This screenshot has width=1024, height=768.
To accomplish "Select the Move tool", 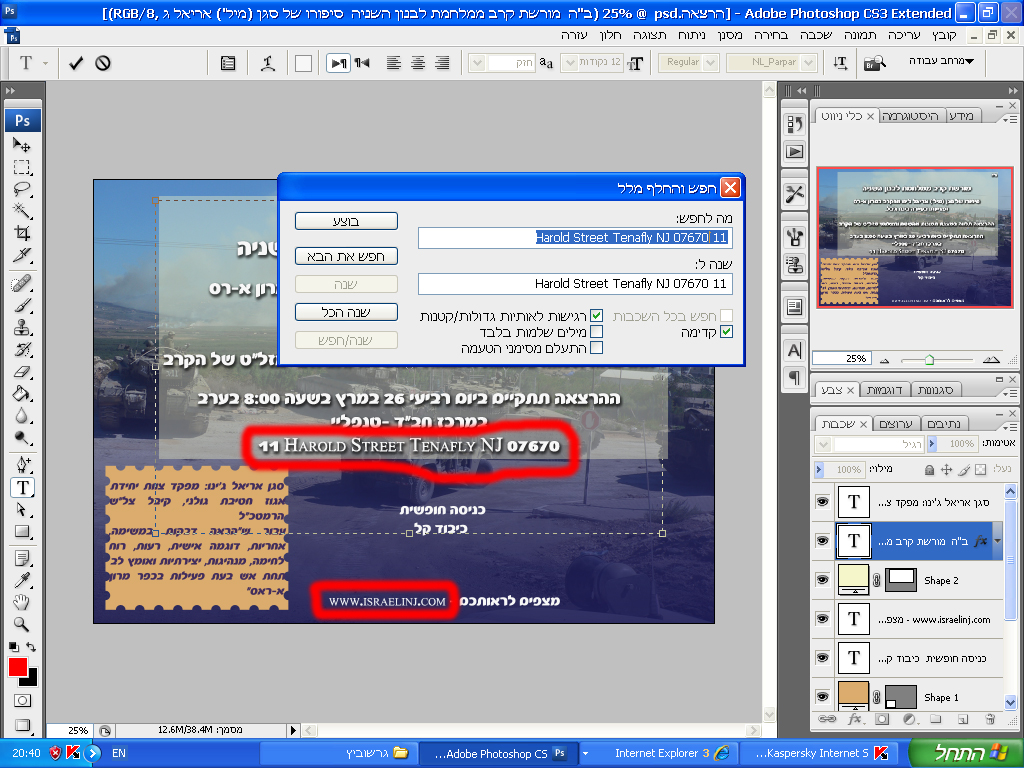I will click(x=22, y=145).
